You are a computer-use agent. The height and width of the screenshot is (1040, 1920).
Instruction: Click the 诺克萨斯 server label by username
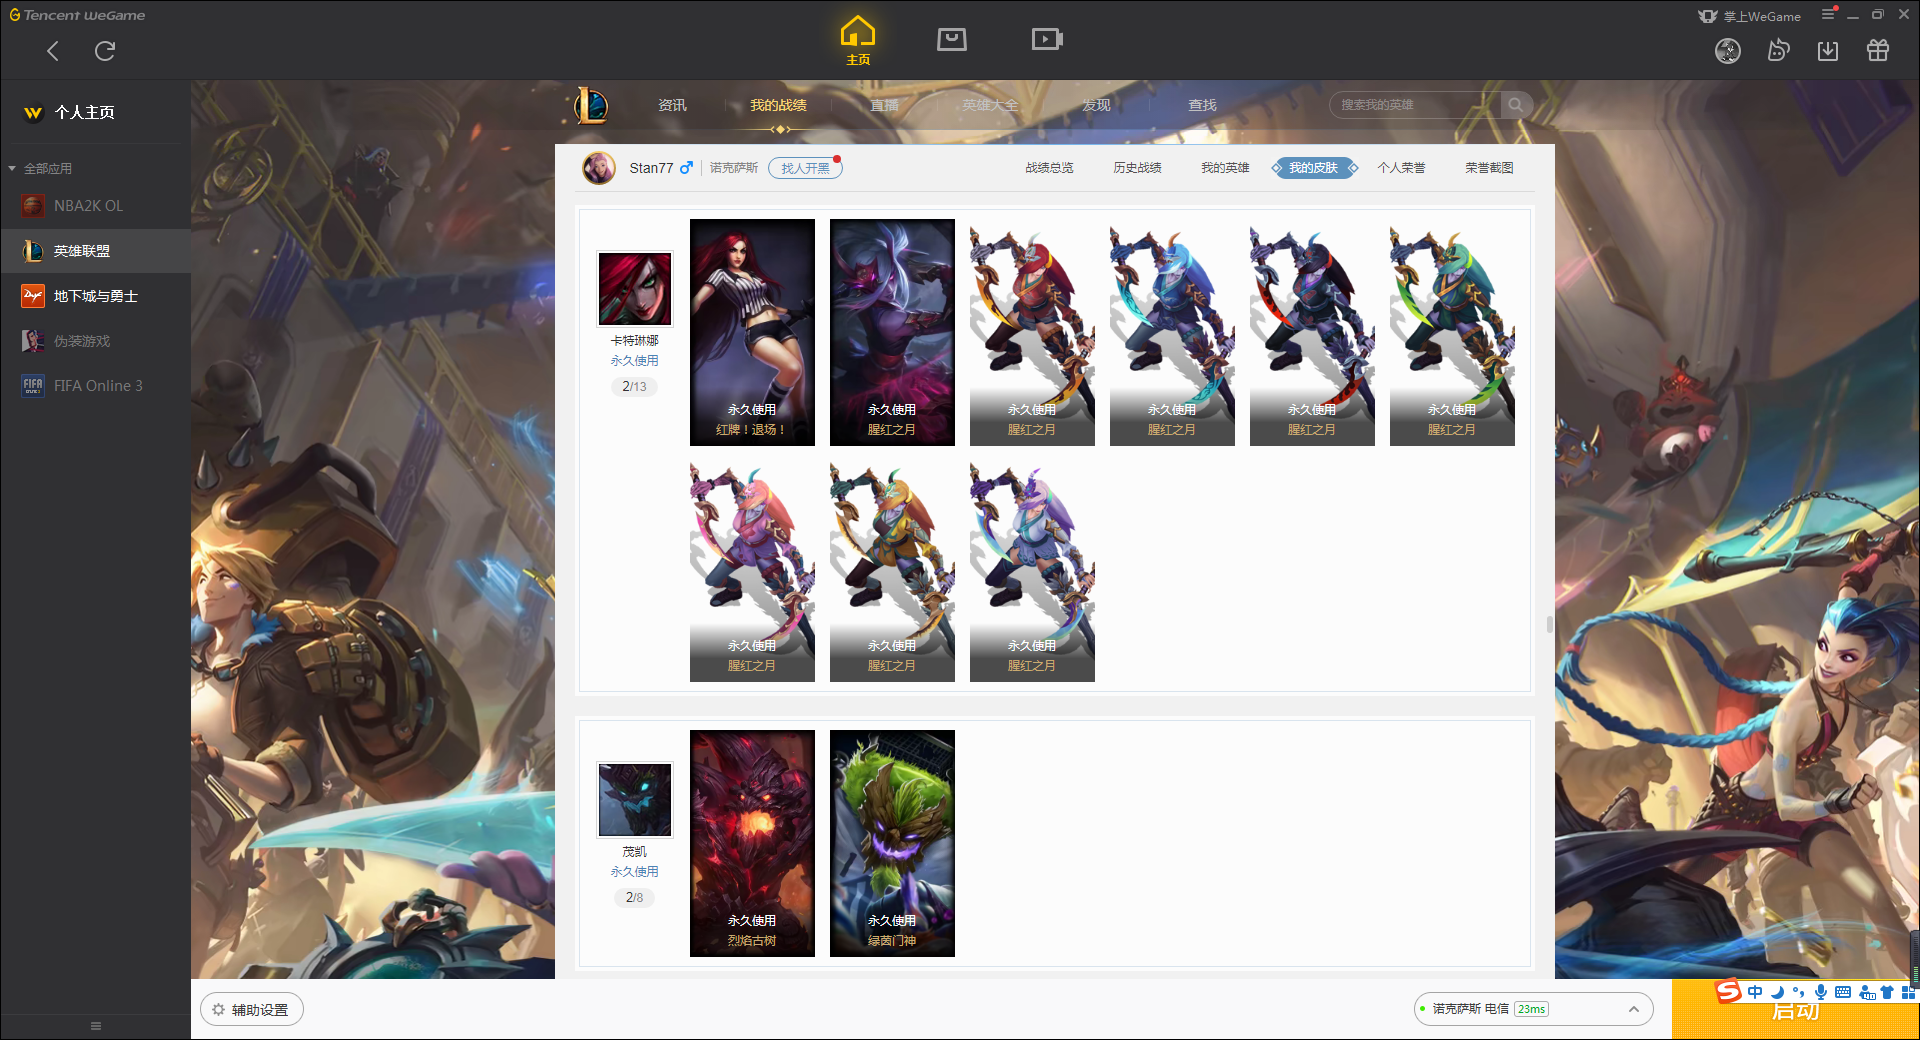(x=734, y=168)
